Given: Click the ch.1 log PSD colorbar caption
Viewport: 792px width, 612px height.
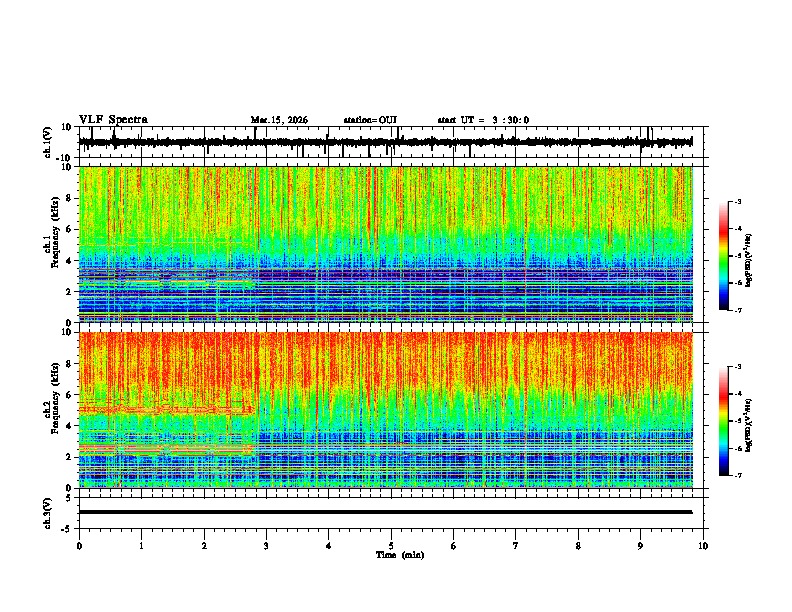Looking at the screenshot, I should [749, 261].
